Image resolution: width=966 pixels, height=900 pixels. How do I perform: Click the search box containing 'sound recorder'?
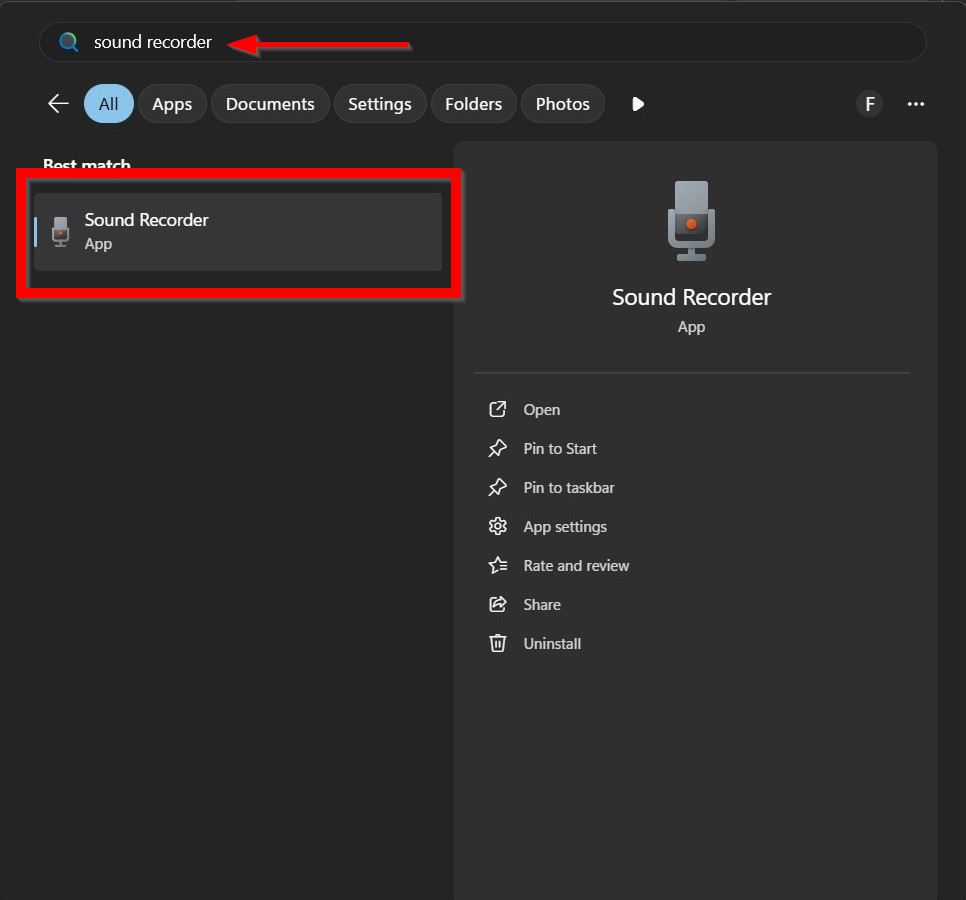482,42
